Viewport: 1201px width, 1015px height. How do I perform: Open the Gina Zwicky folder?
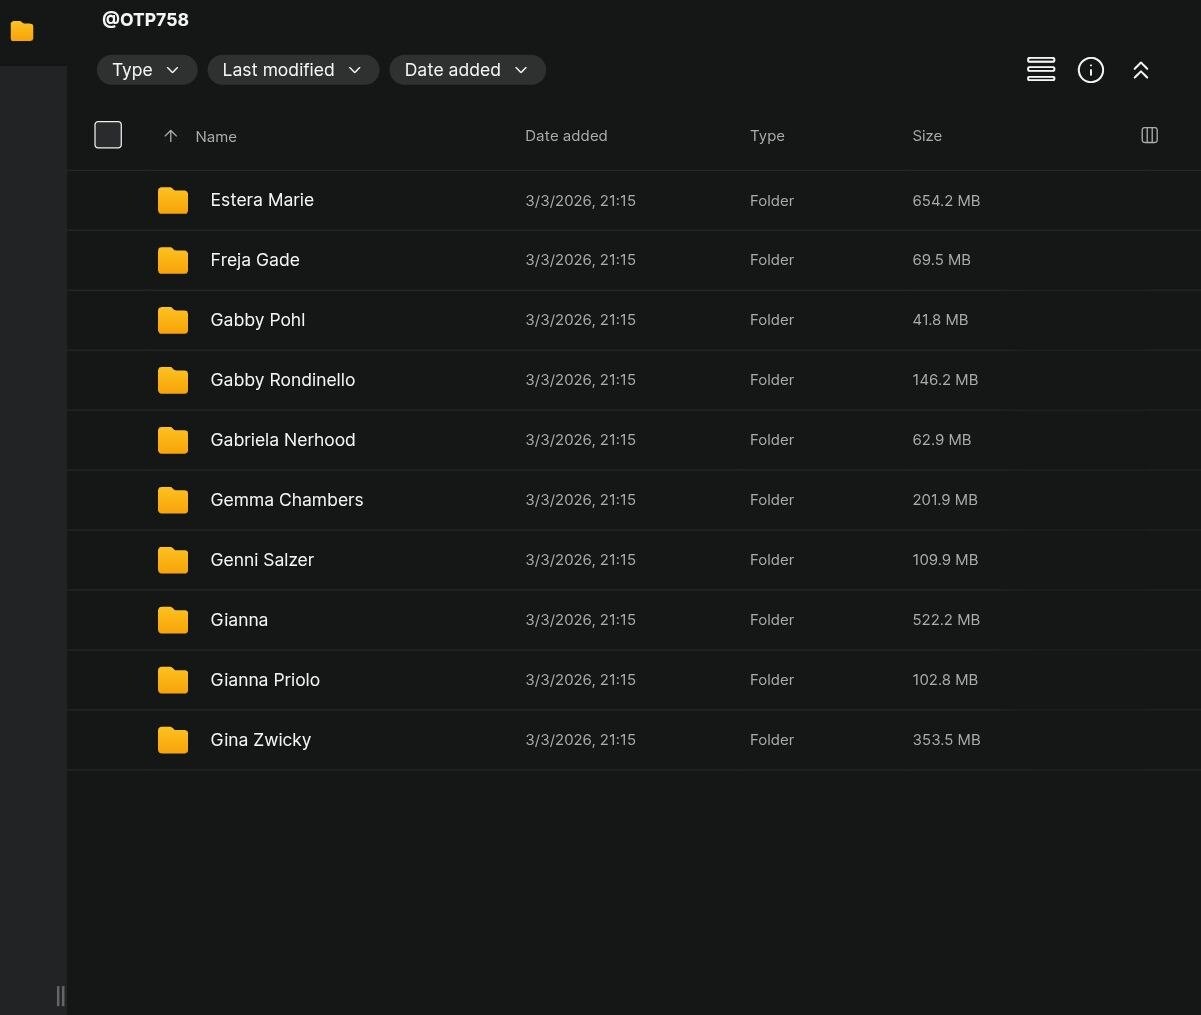click(x=260, y=740)
